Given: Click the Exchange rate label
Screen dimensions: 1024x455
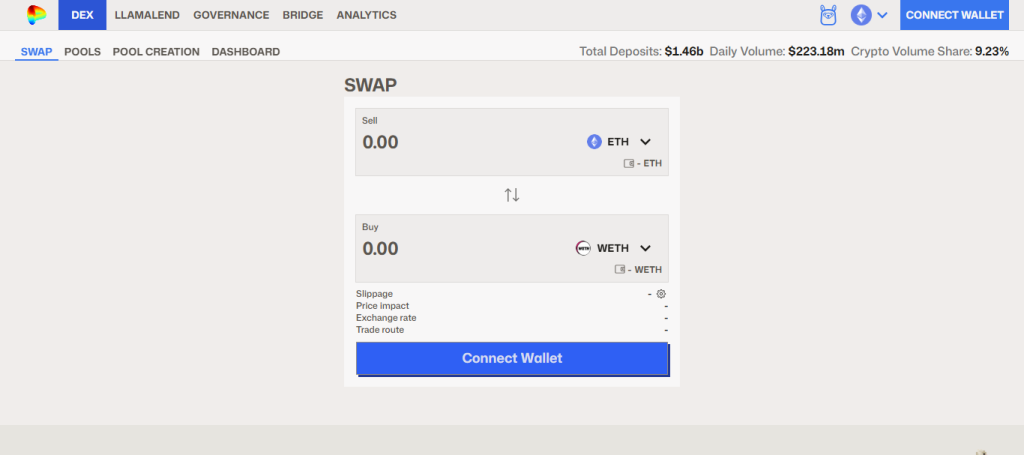Looking at the screenshot, I should tap(386, 318).
